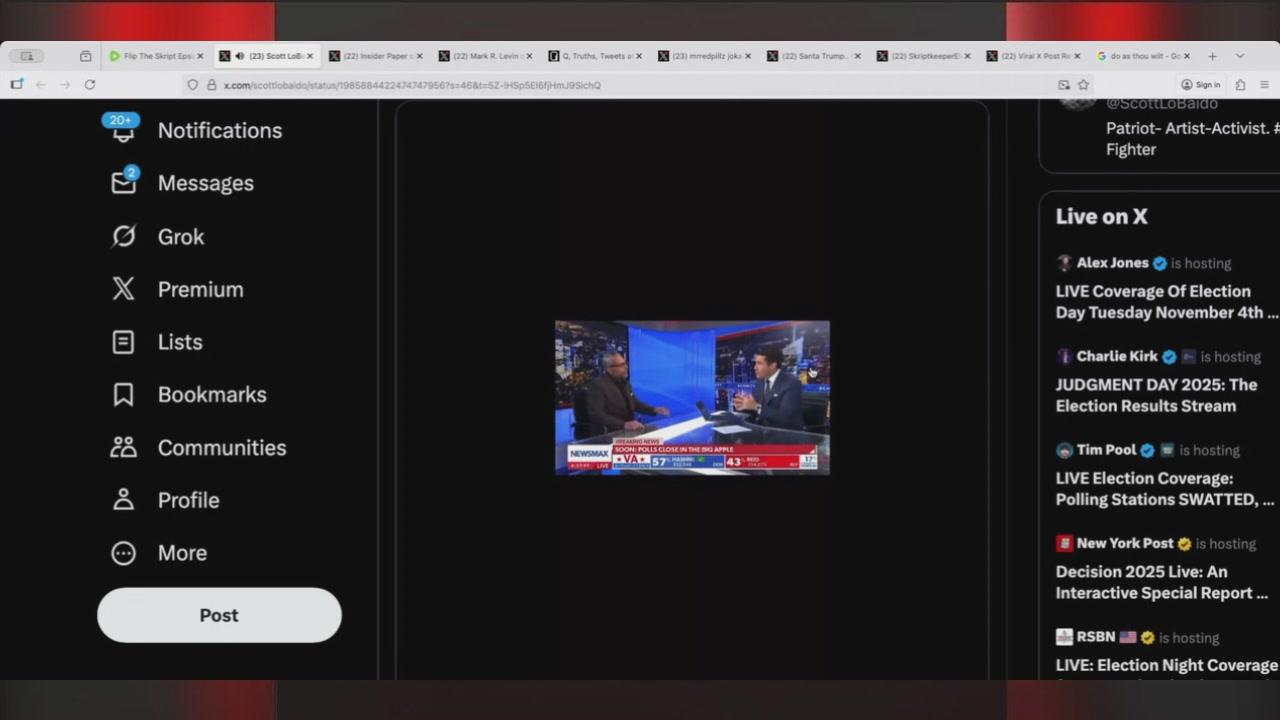Expand the More sidebar menu
Image resolution: width=1280 pixels, height=720 pixels.
[122, 553]
